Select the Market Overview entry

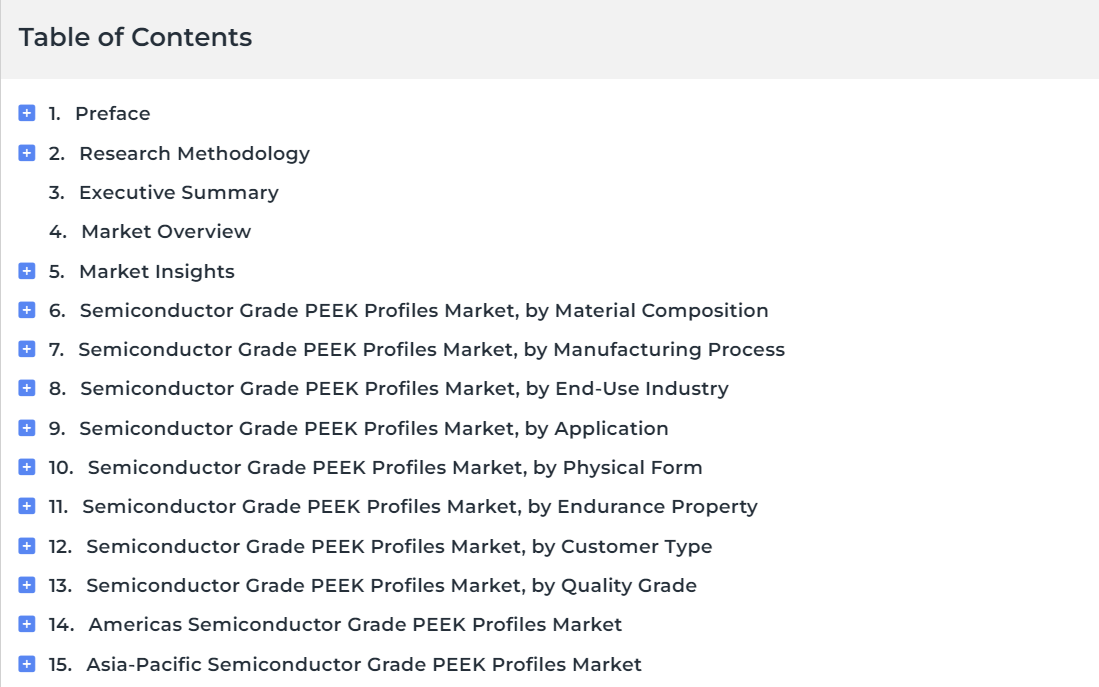coord(166,232)
